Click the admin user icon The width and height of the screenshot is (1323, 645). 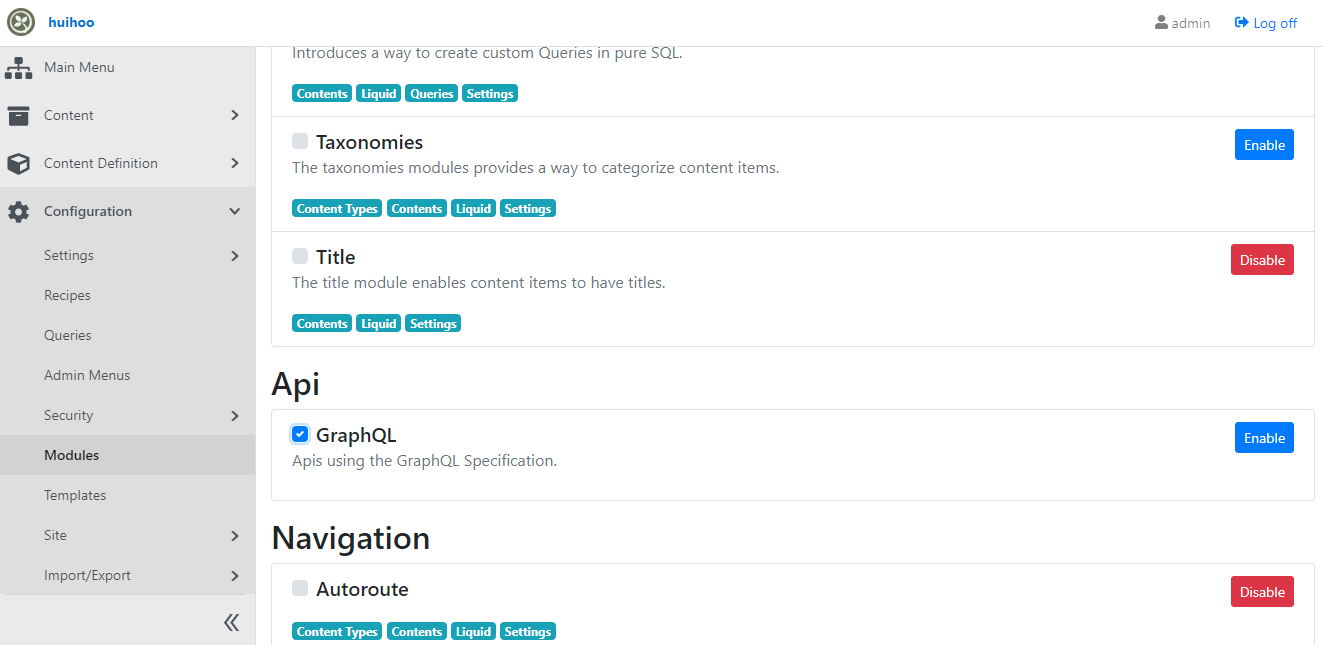click(1161, 23)
